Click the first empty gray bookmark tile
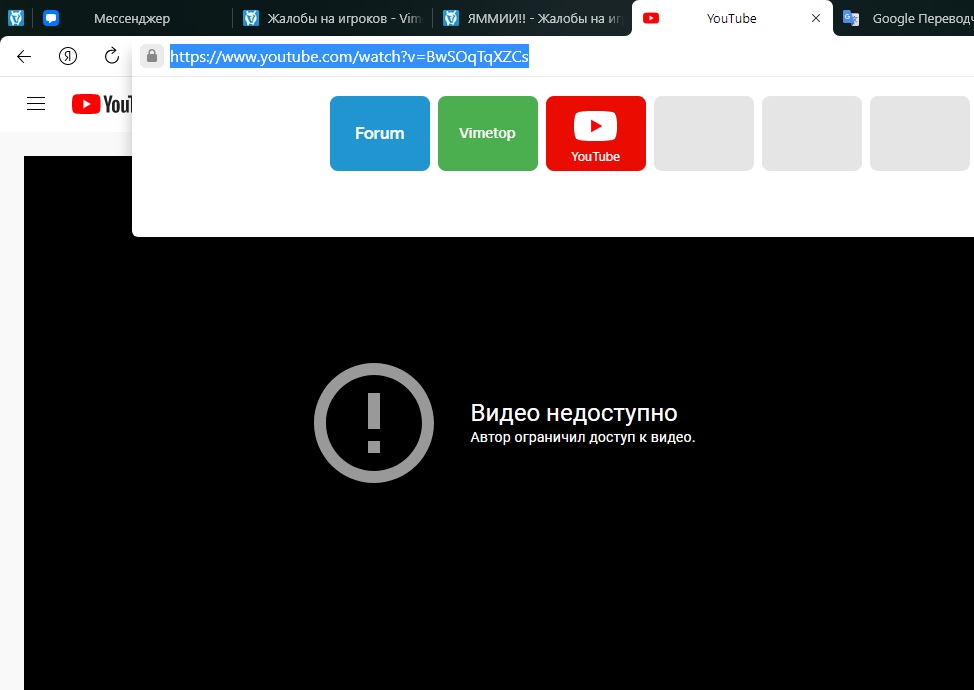Image resolution: width=974 pixels, height=690 pixels. pyautogui.click(x=704, y=133)
